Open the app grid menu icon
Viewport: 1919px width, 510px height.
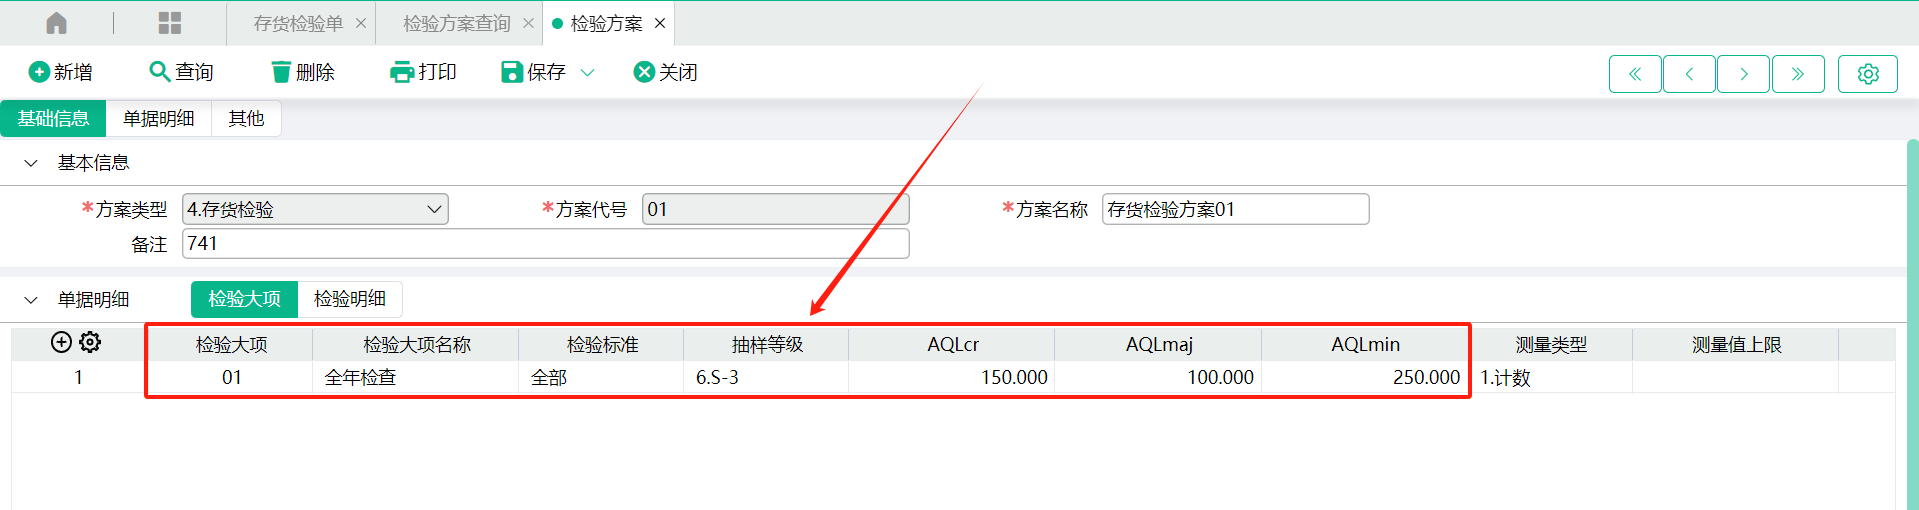tap(170, 23)
